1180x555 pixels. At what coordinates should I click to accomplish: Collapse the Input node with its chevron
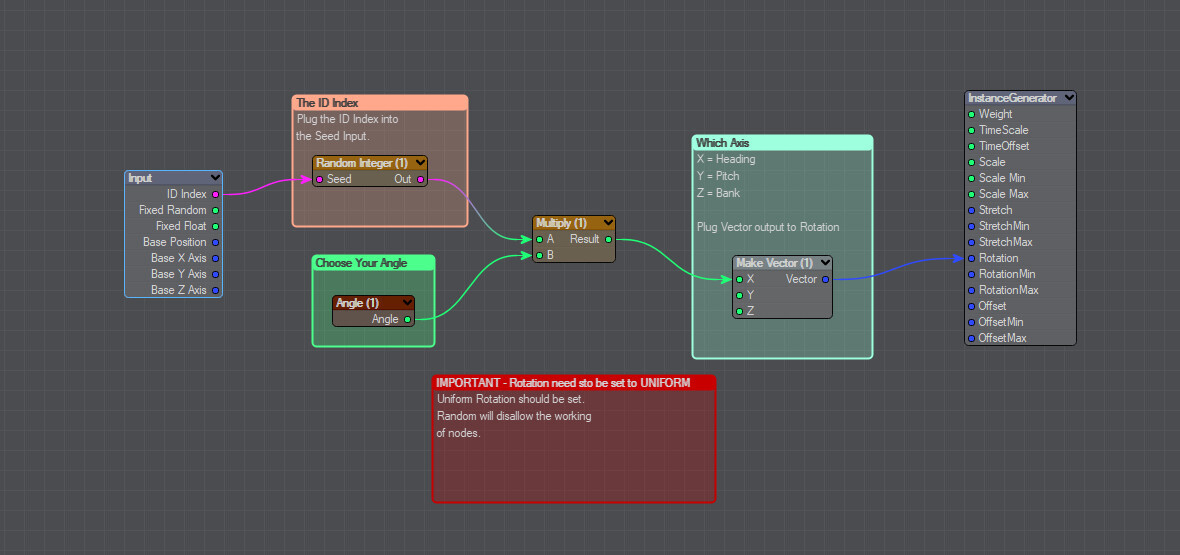[216, 178]
